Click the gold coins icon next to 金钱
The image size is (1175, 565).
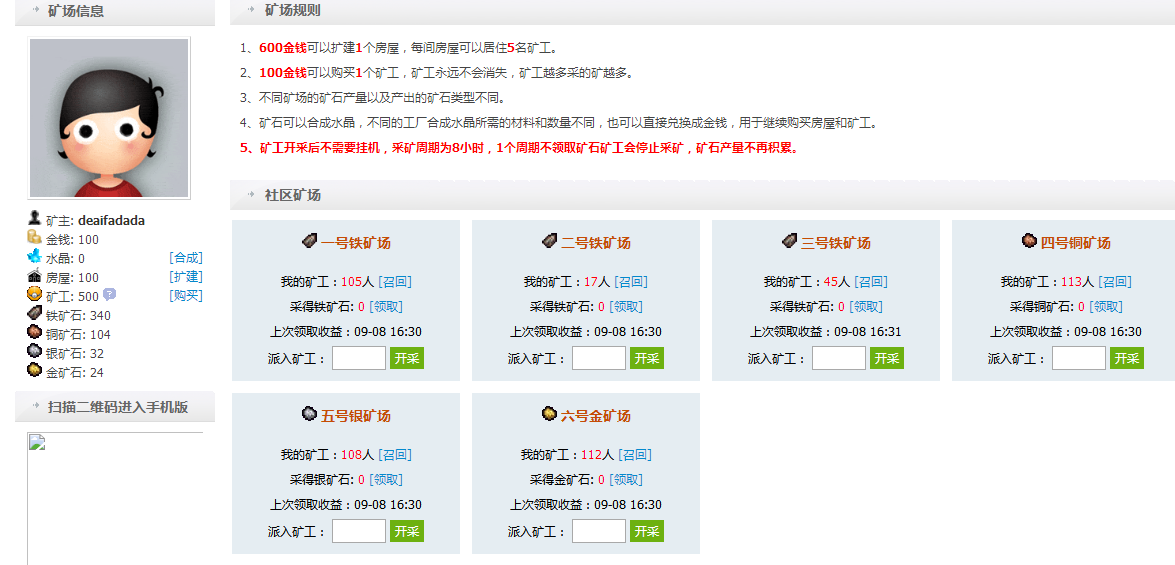coord(35,238)
